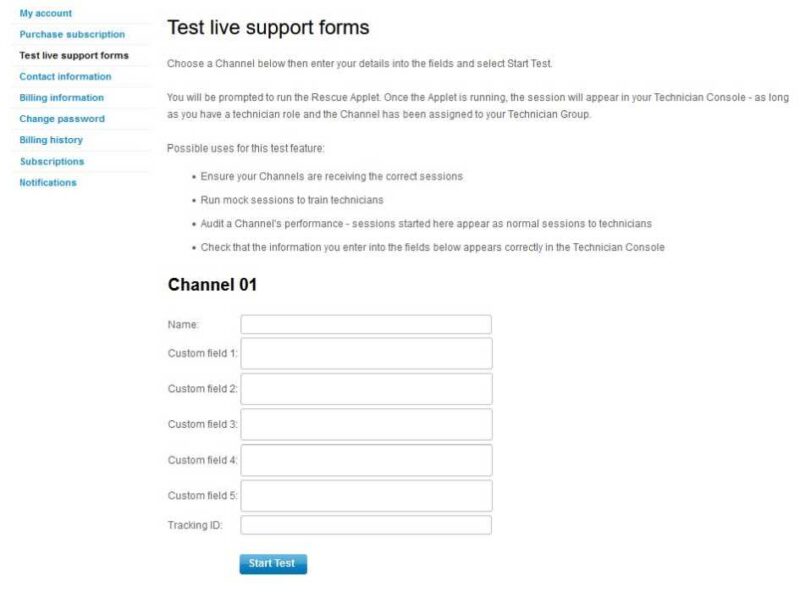This screenshot has width=800, height=593.
Task: Click the Name input field
Action: pyautogui.click(x=366, y=324)
